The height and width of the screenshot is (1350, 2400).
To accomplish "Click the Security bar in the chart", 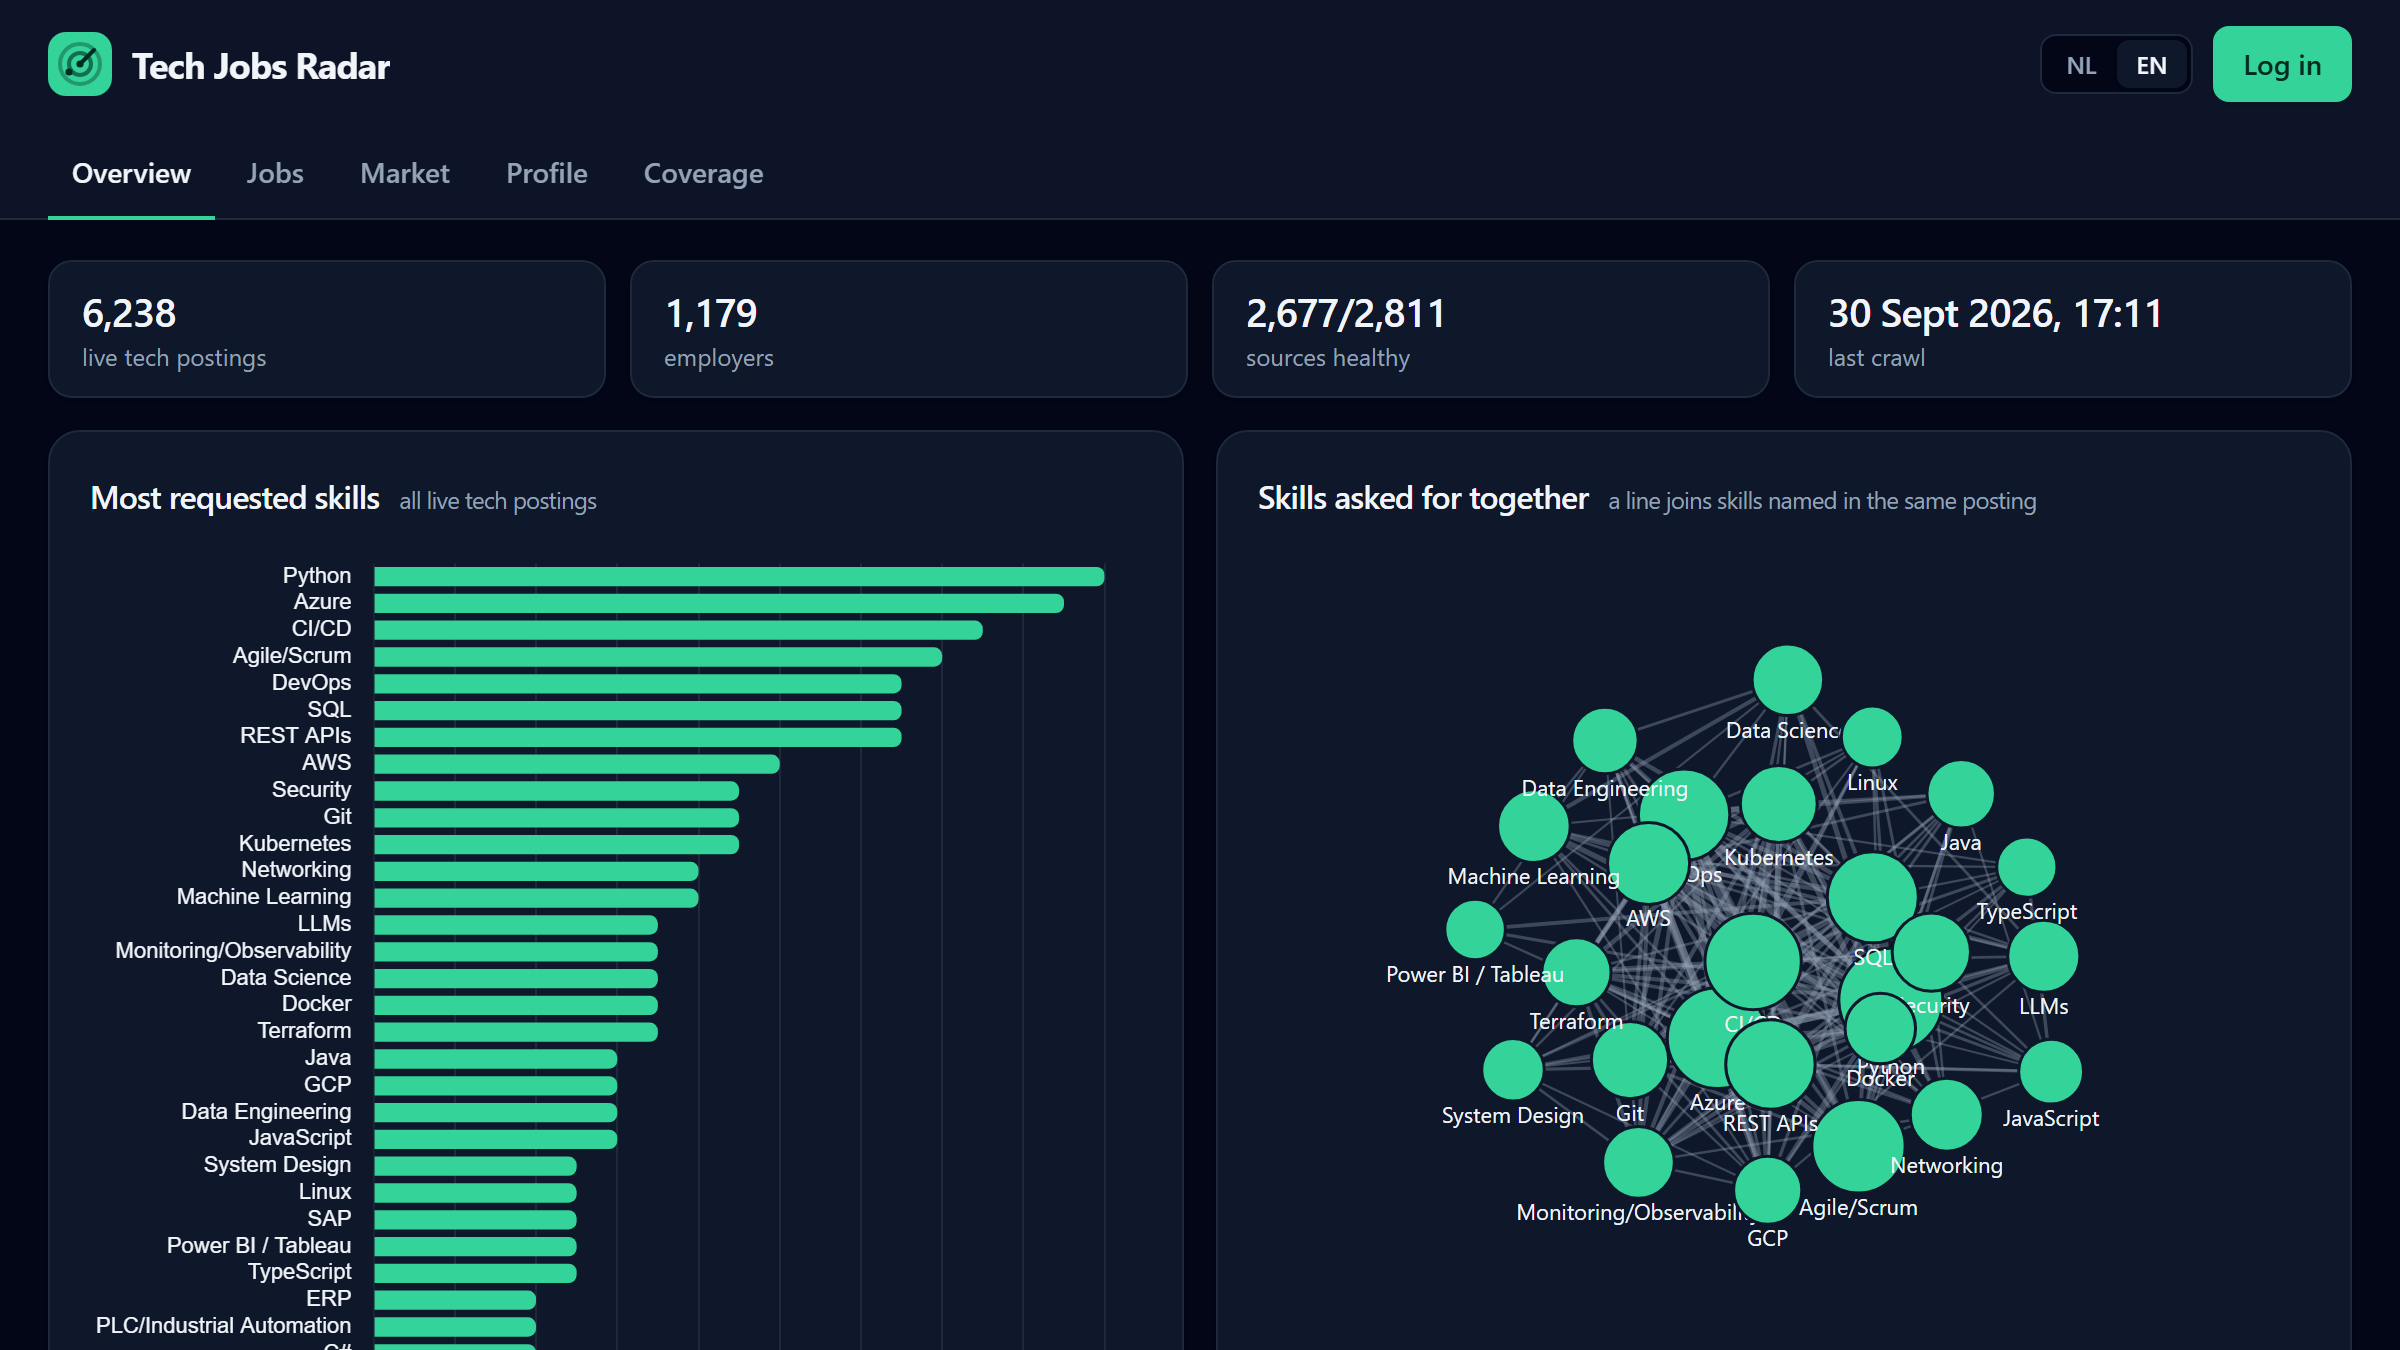I will [556, 791].
